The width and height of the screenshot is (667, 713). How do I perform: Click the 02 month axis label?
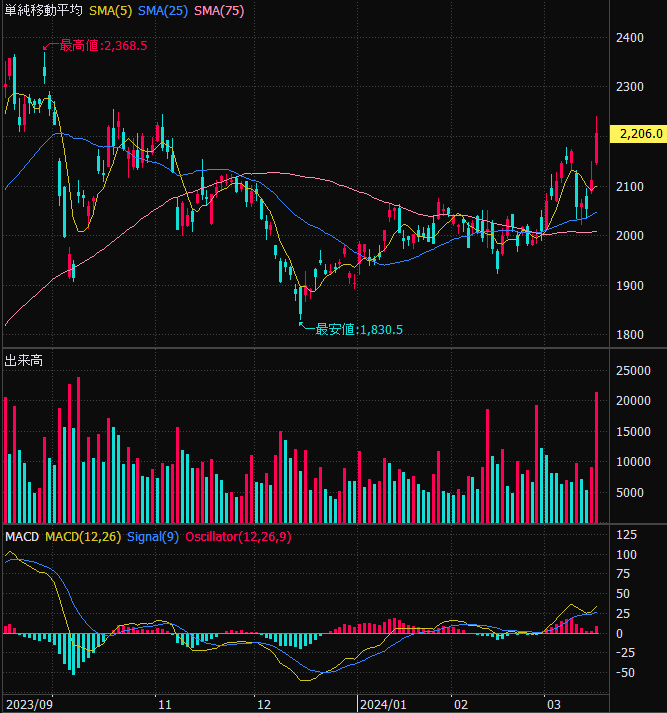[x=461, y=704]
